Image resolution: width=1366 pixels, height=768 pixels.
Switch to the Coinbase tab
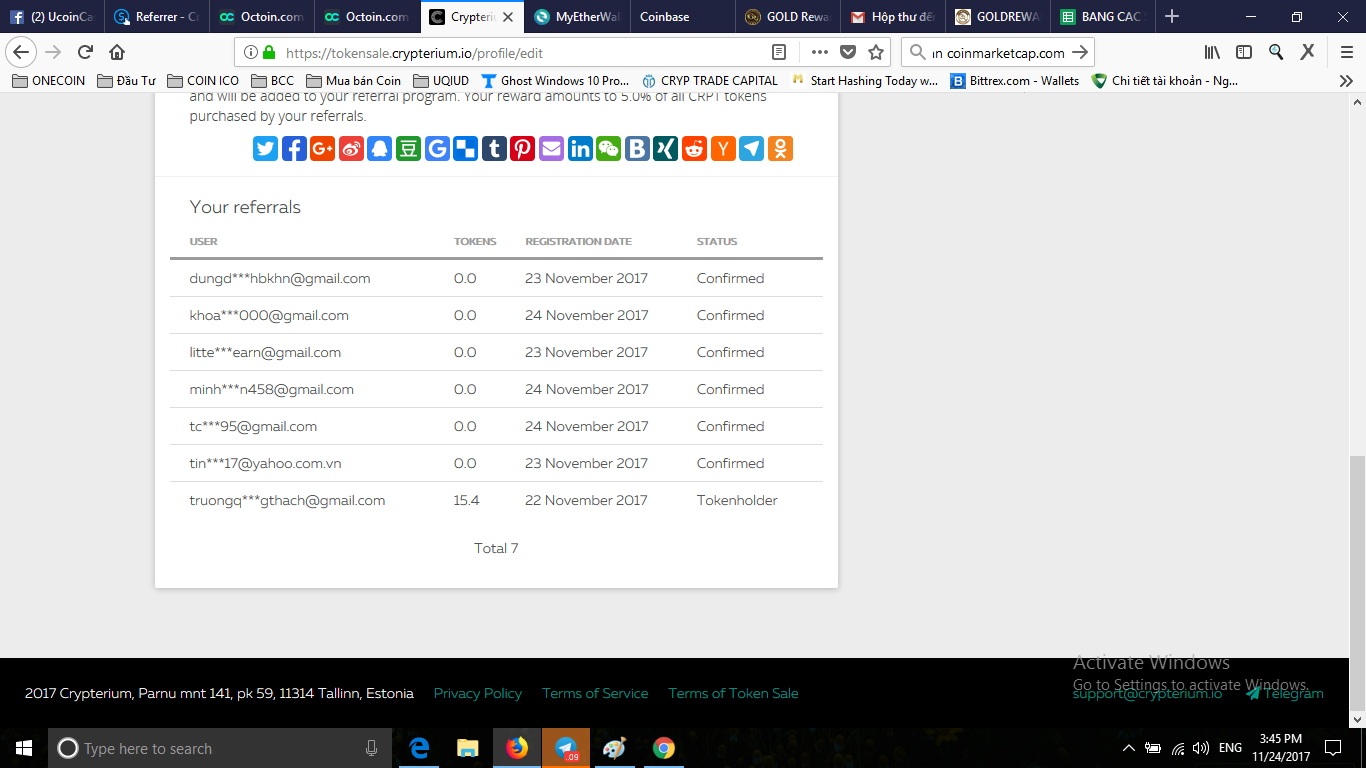click(x=681, y=17)
